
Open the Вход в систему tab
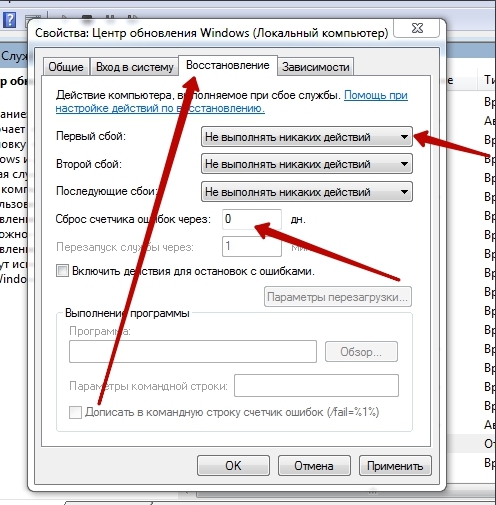pyautogui.click(x=135, y=67)
